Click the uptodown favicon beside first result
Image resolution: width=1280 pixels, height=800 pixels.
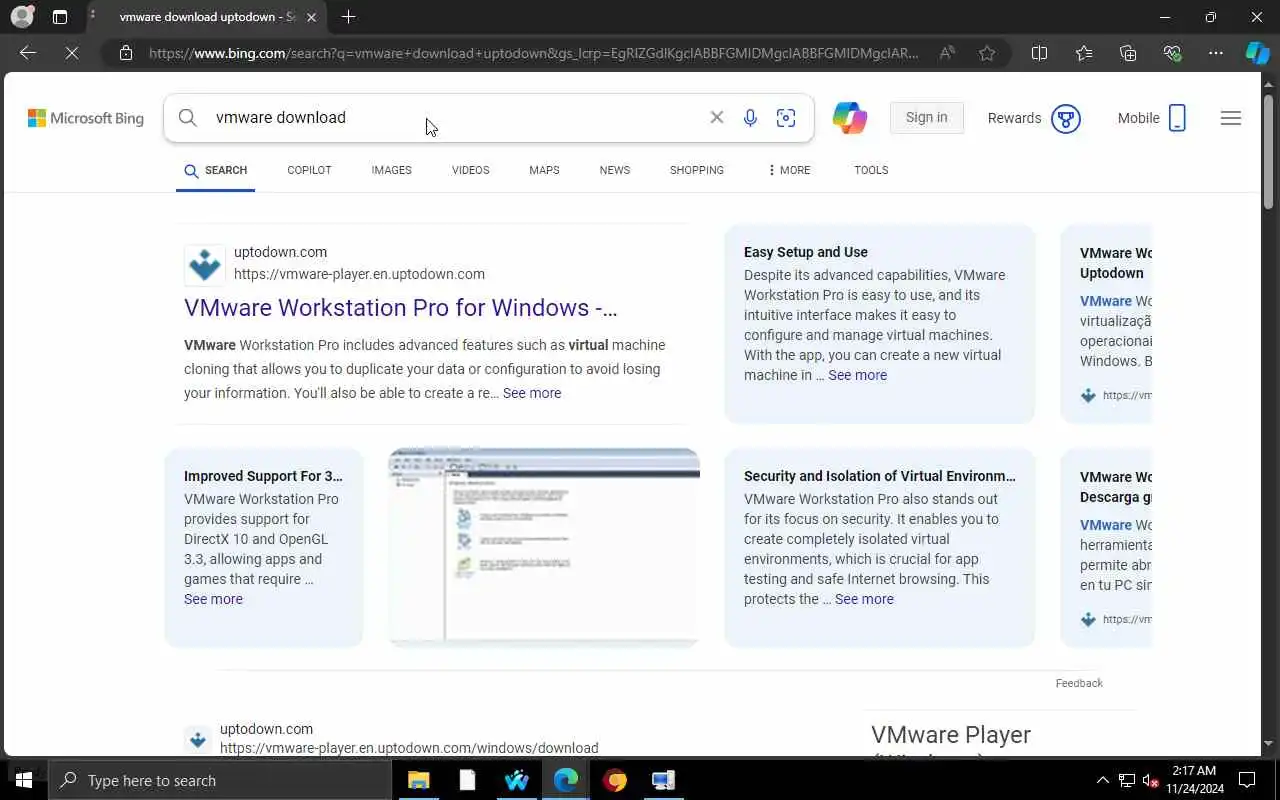click(x=205, y=264)
